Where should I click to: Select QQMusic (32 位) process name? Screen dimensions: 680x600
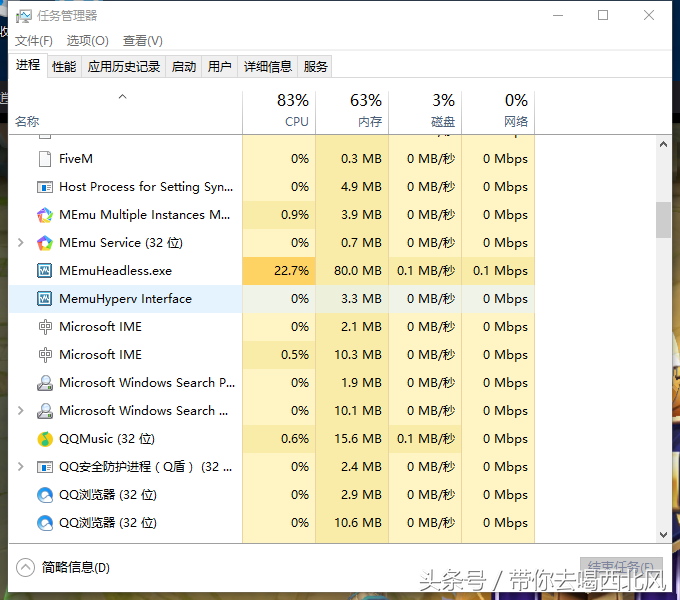click(x=107, y=439)
